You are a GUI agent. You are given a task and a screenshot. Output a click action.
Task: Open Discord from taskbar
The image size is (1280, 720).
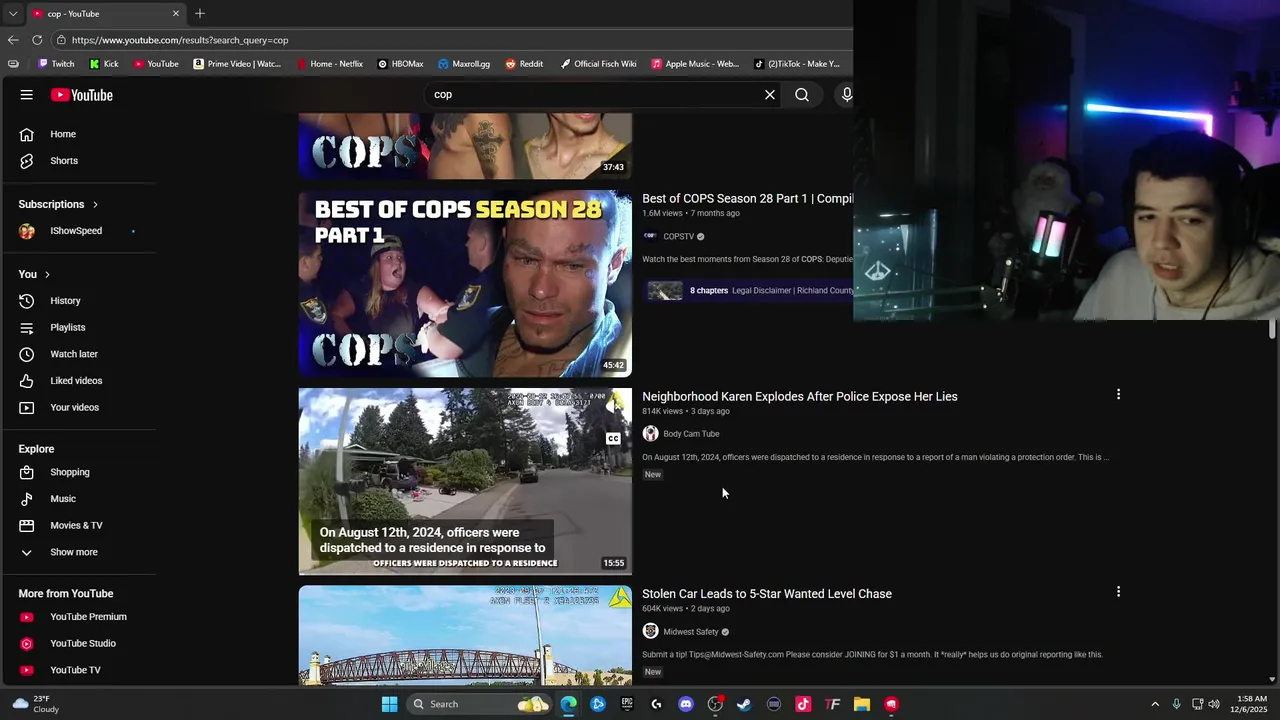click(686, 704)
